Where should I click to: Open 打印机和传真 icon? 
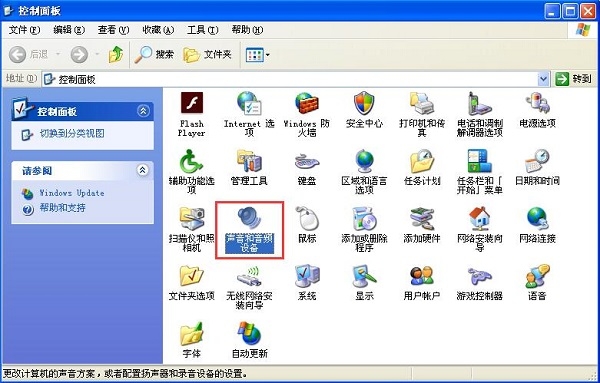click(422, 103)
